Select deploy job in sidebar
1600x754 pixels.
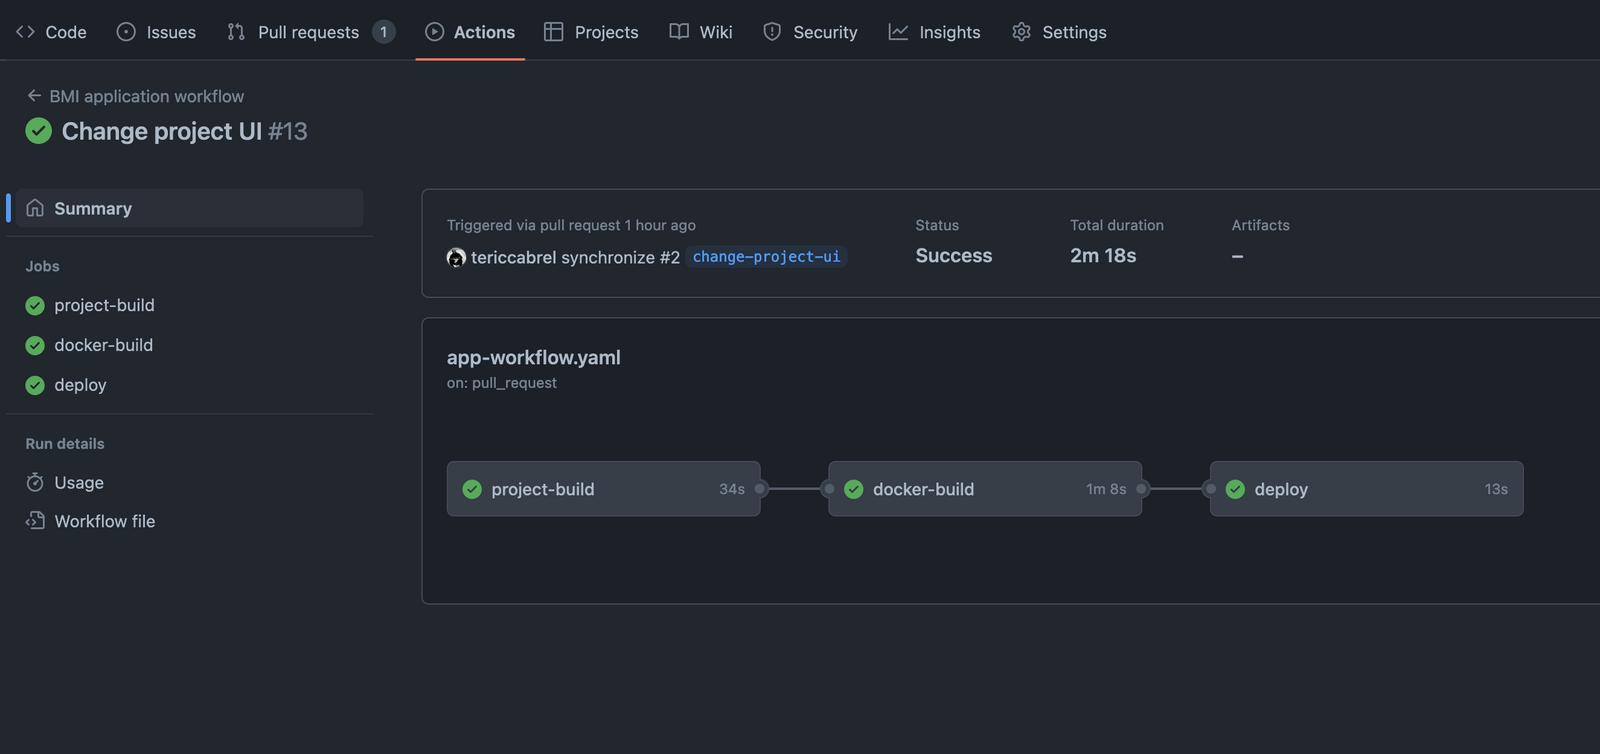pos(80,385)
